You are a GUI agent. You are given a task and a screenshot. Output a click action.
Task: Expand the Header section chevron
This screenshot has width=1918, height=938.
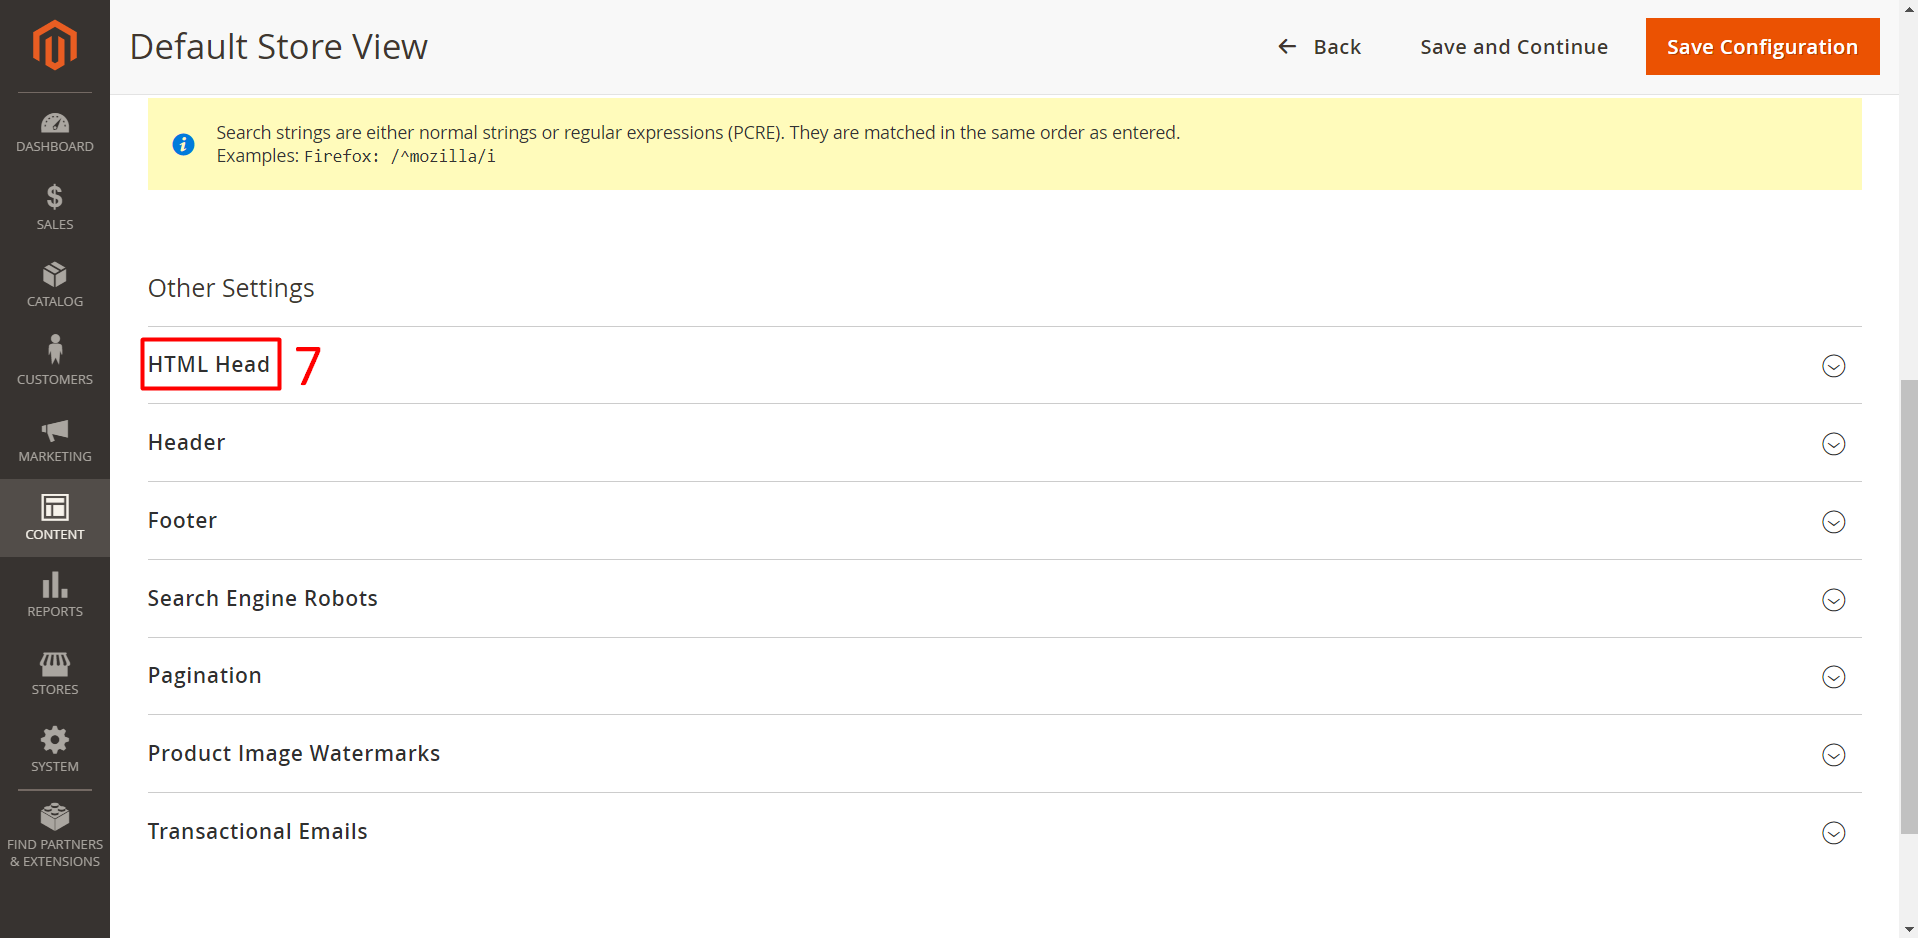click(1832, 444)
